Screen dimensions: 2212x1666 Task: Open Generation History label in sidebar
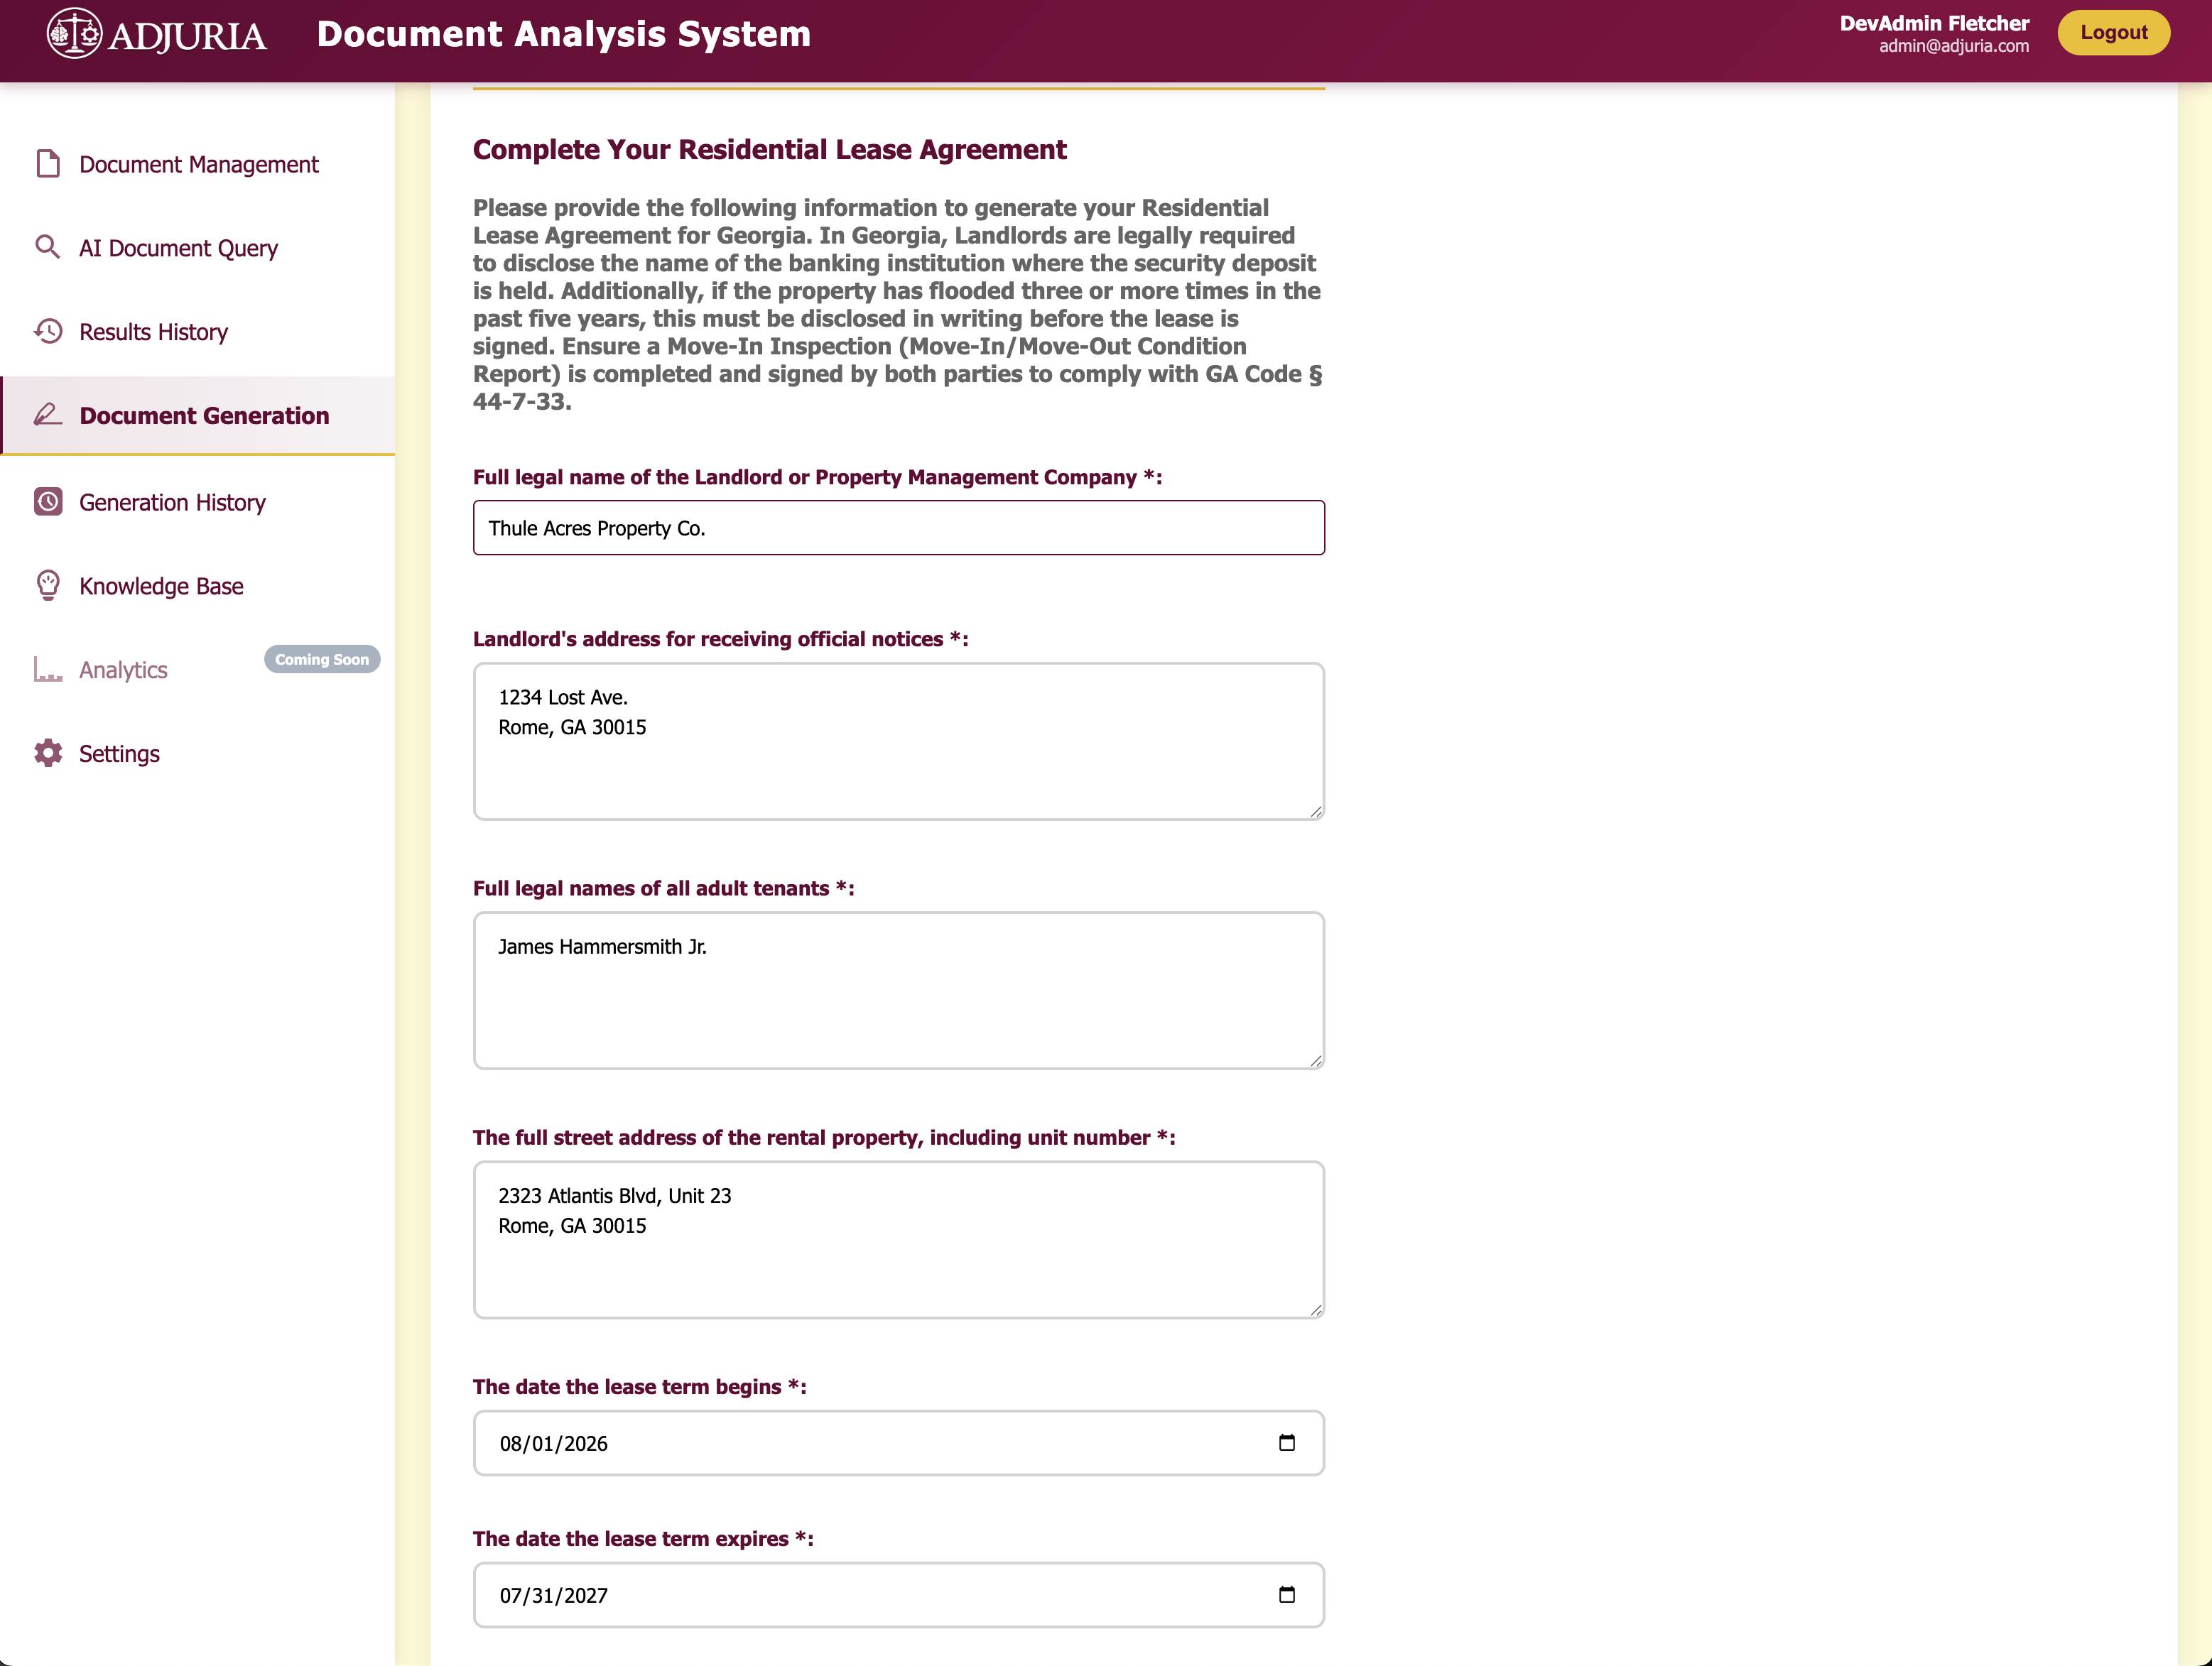point(172,502)
